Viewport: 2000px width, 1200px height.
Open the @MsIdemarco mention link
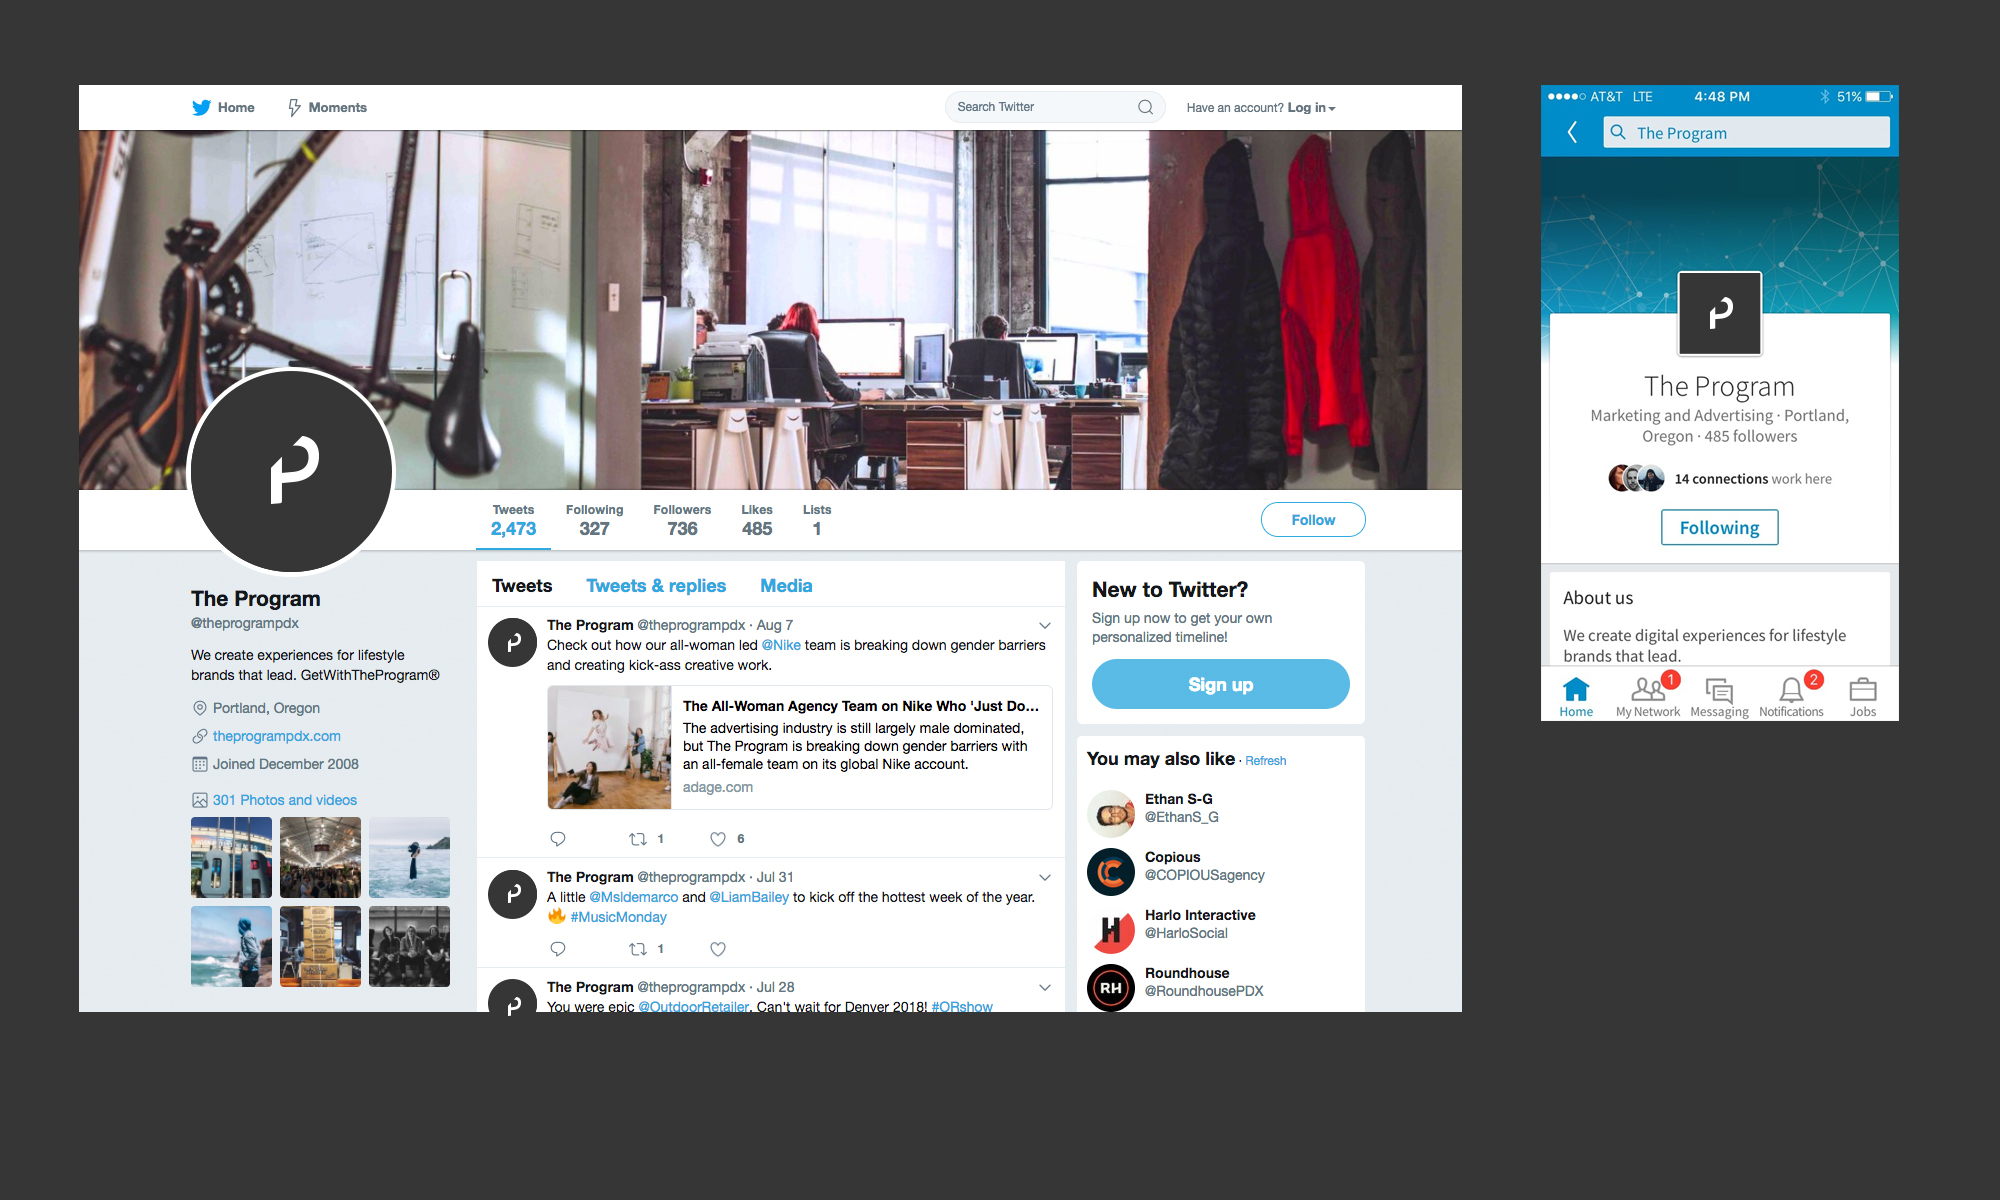[x=633, y=897]
